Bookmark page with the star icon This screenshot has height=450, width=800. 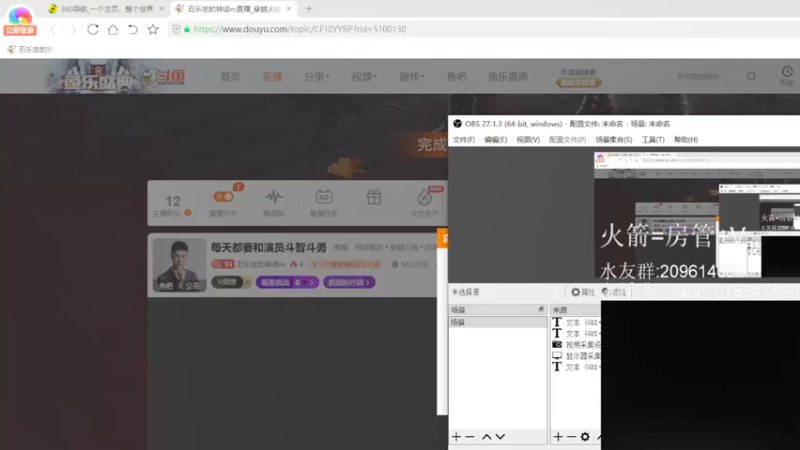pyautogui.click(x=153, y=29)
